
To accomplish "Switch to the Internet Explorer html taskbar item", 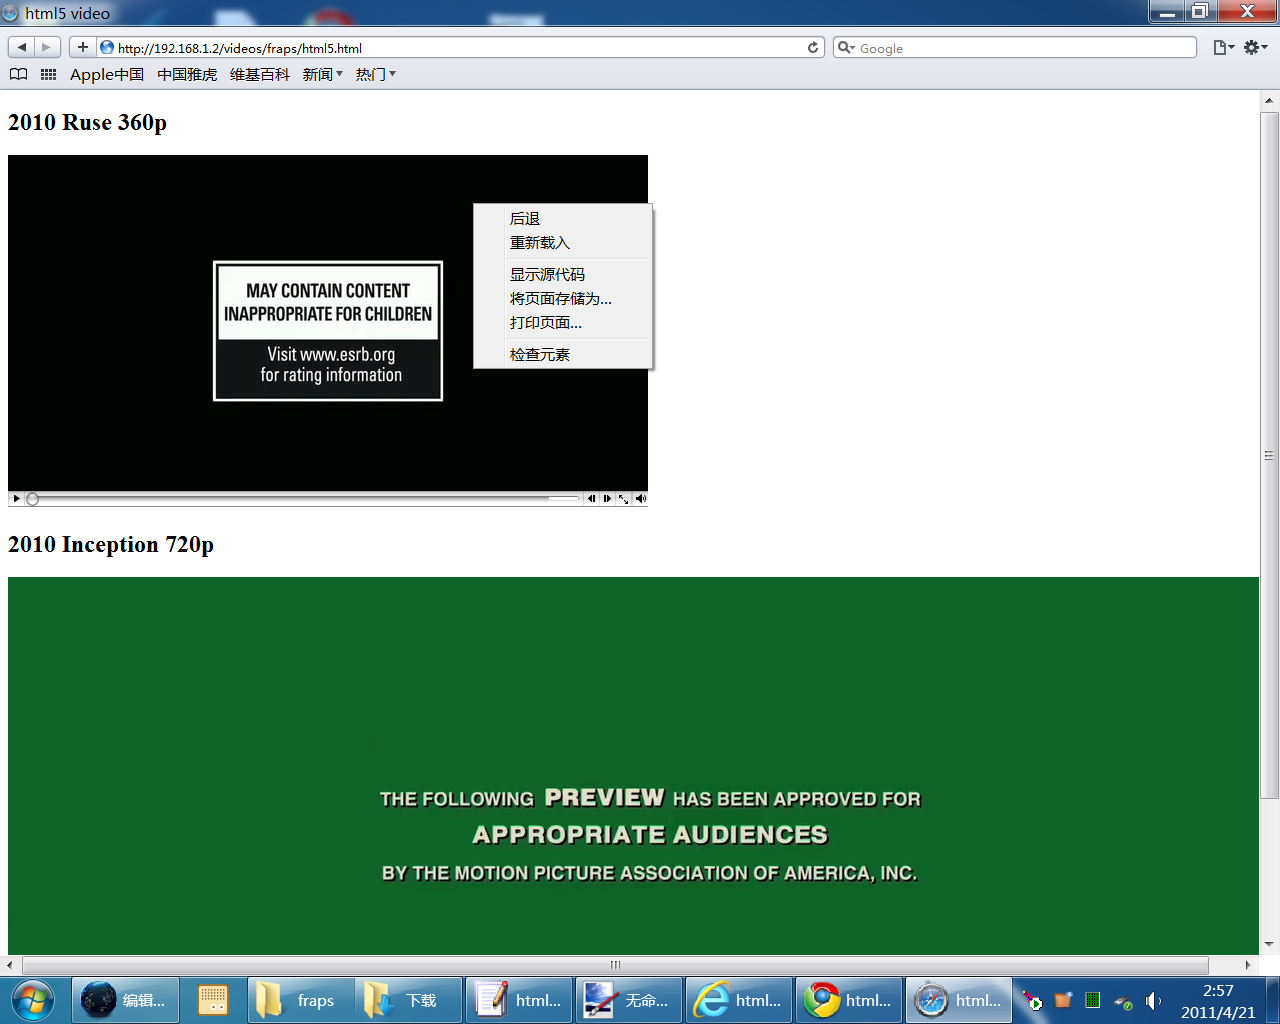I will [x=740, y=1000].
